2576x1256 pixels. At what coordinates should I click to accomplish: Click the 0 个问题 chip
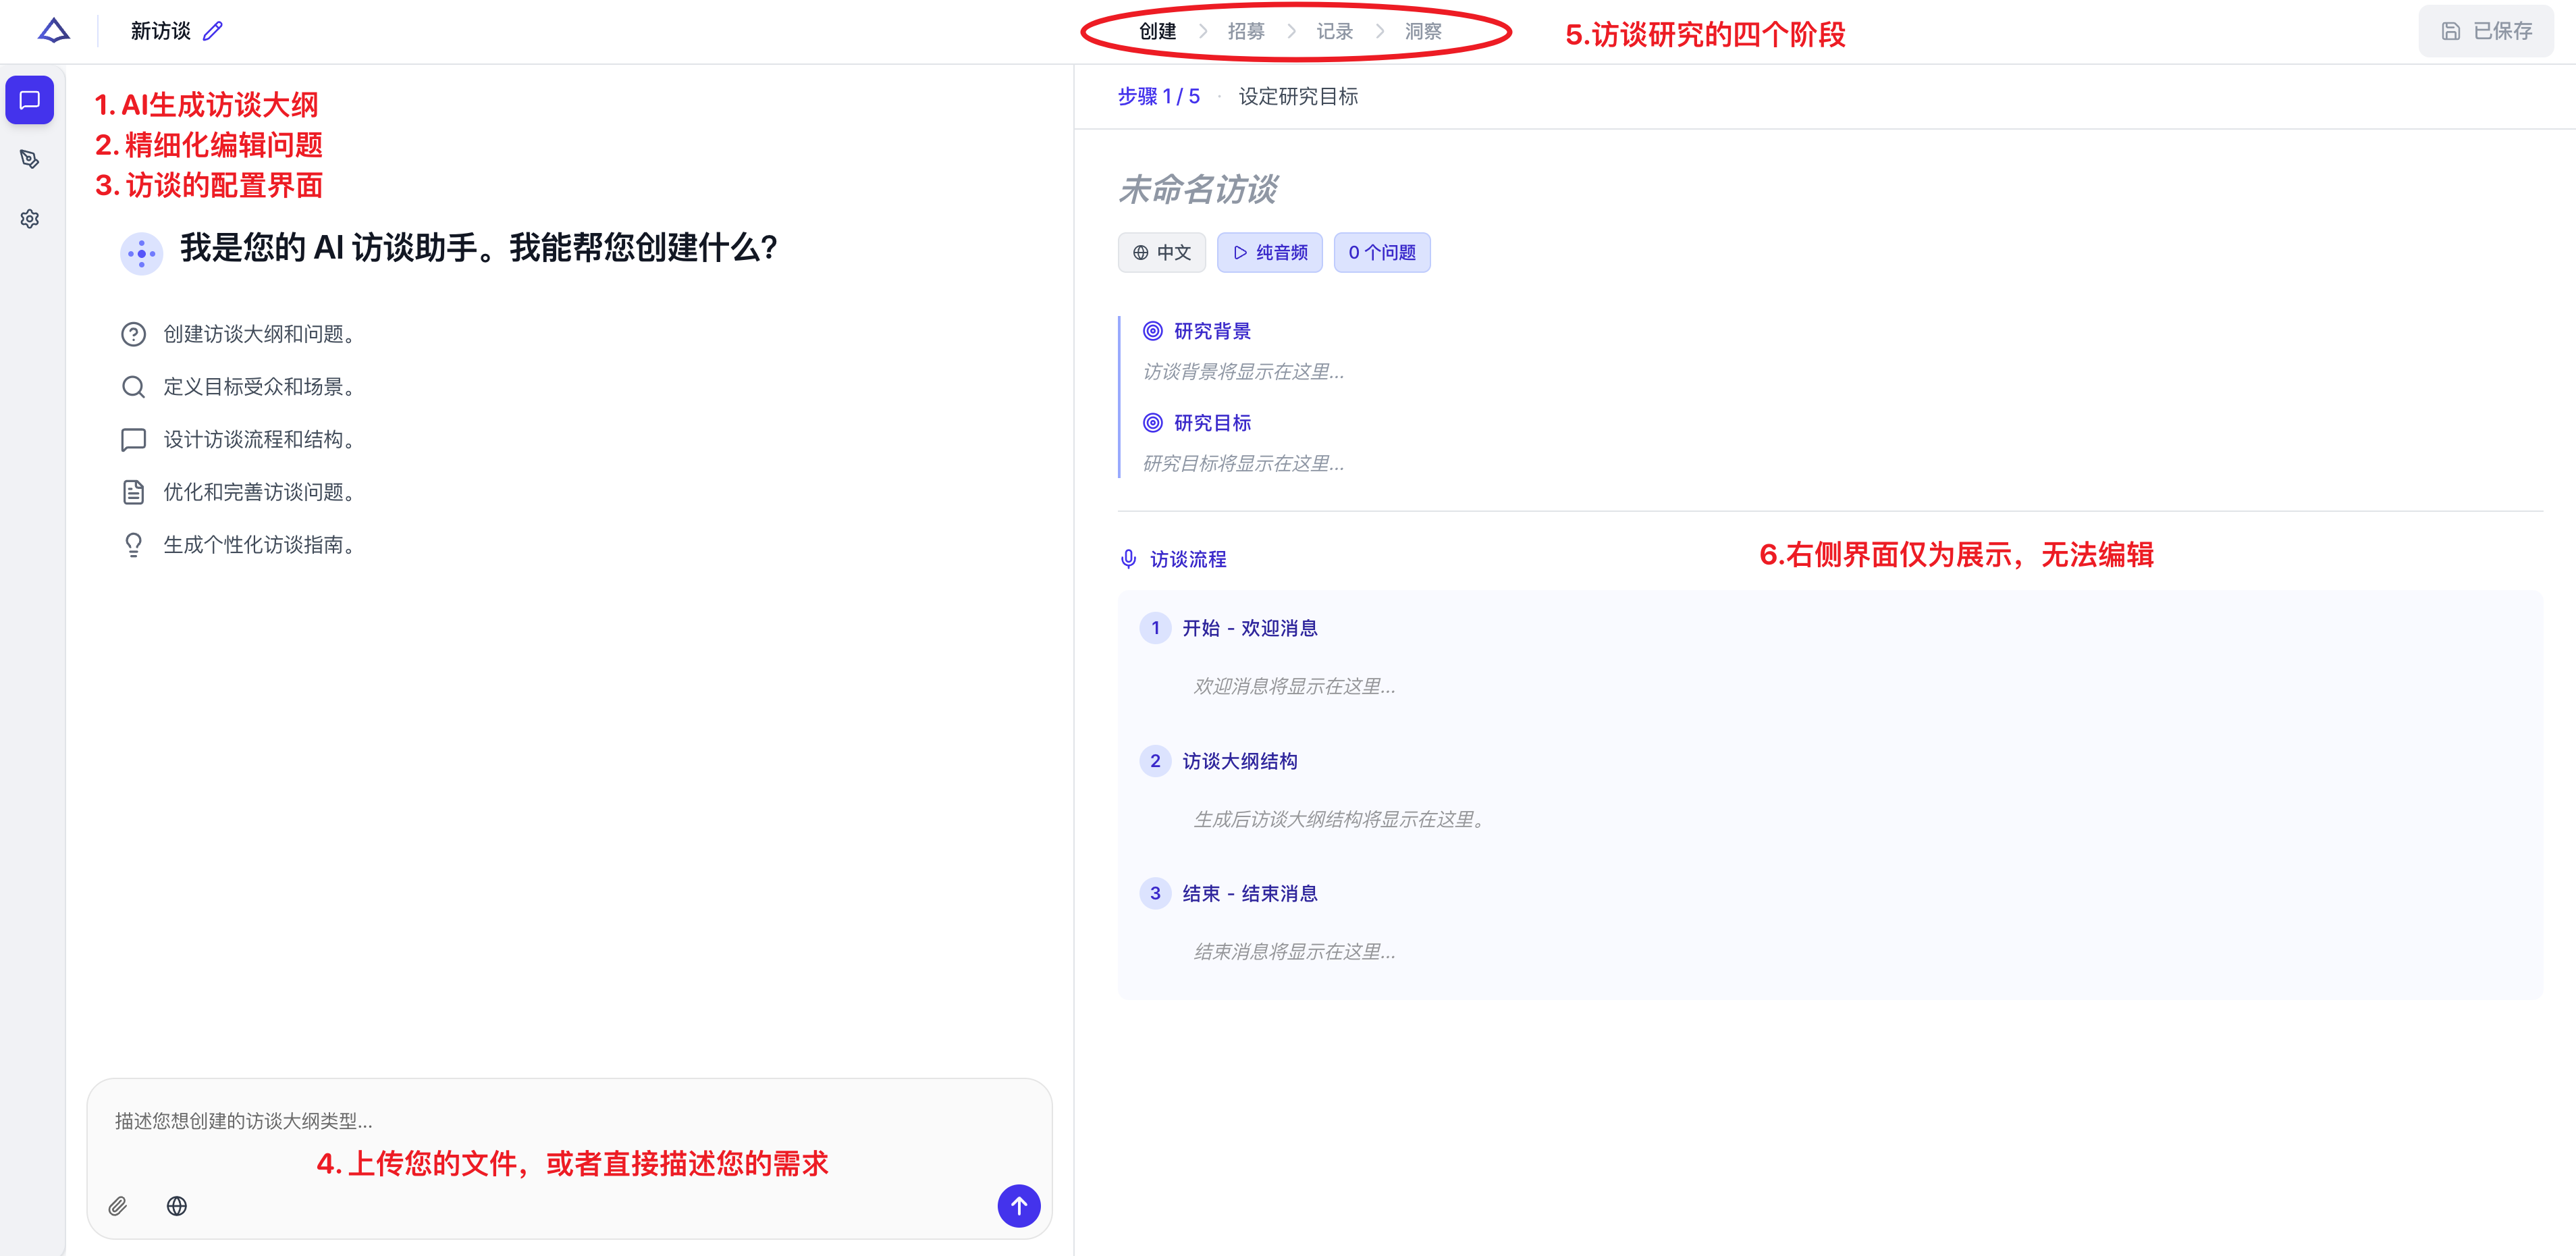point(1382,253)
